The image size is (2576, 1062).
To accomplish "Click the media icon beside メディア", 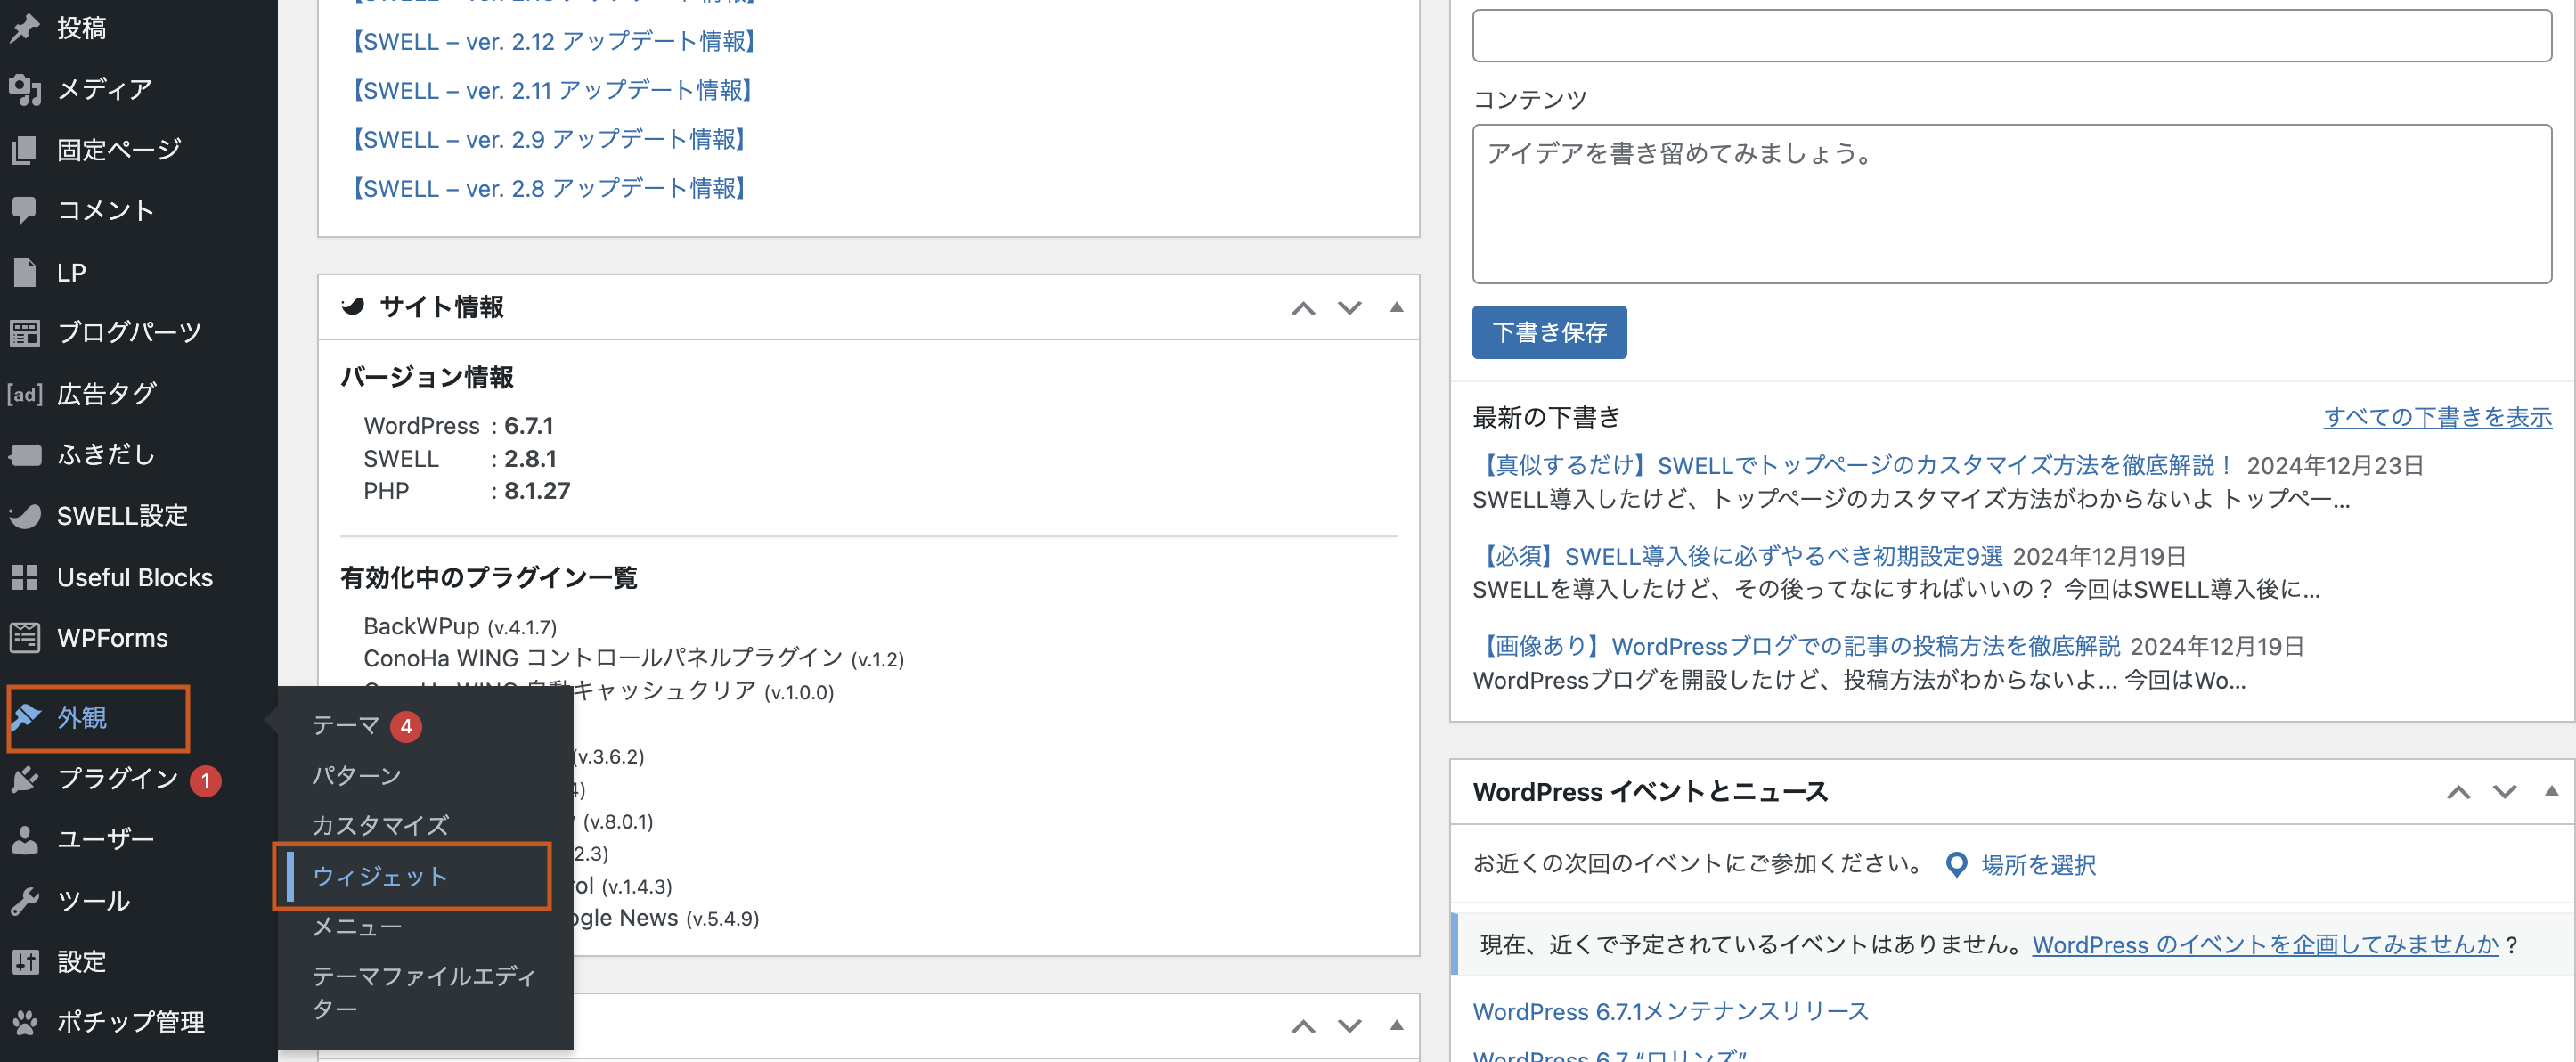I will click(x=25, y=89).
